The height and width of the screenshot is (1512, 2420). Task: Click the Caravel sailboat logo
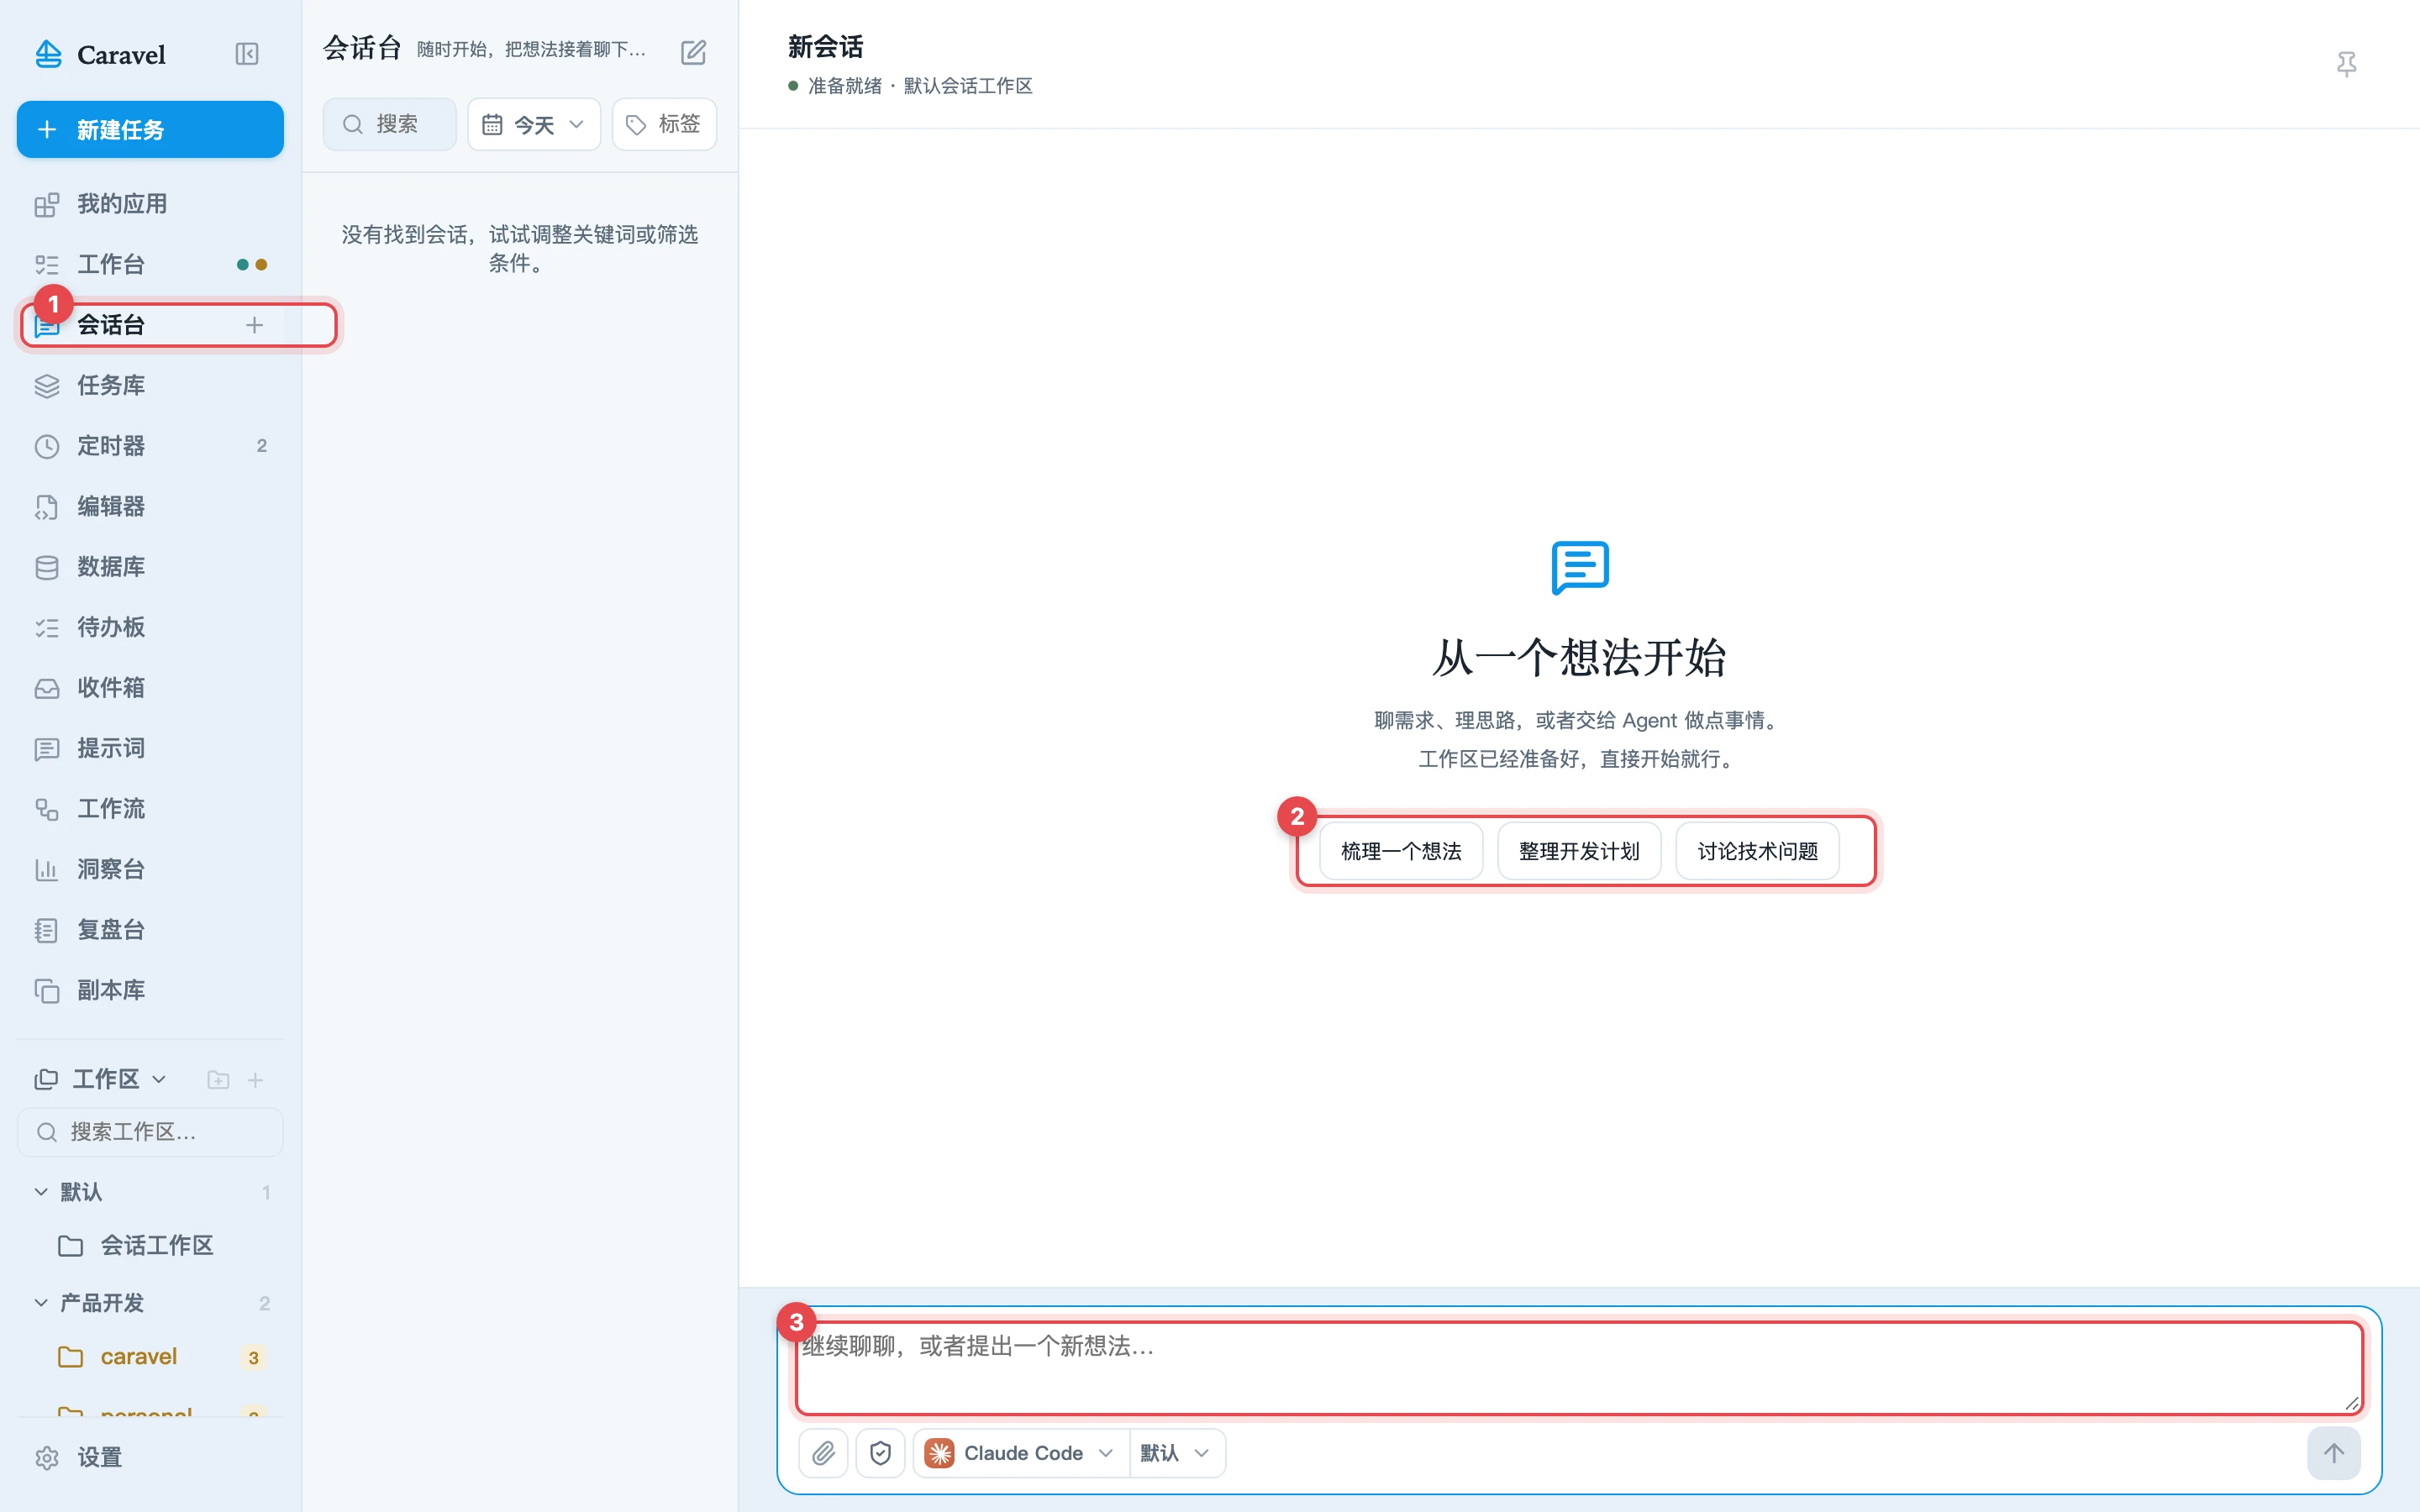48,54
